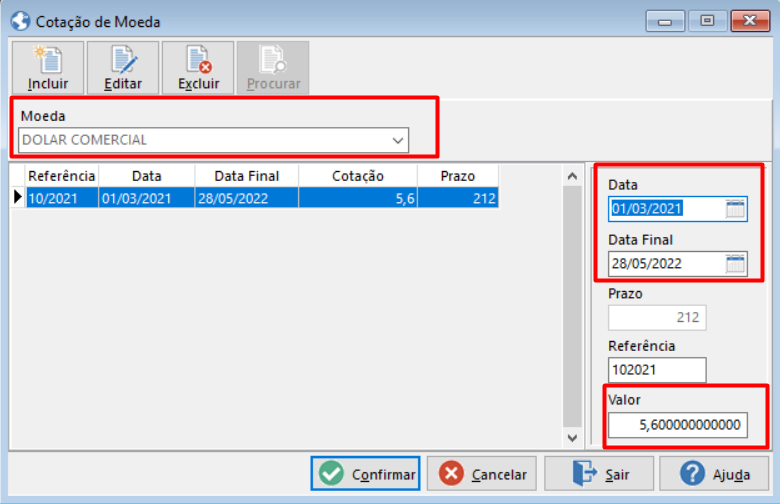Open help with the Ajuda button

(x=714, y=474)
